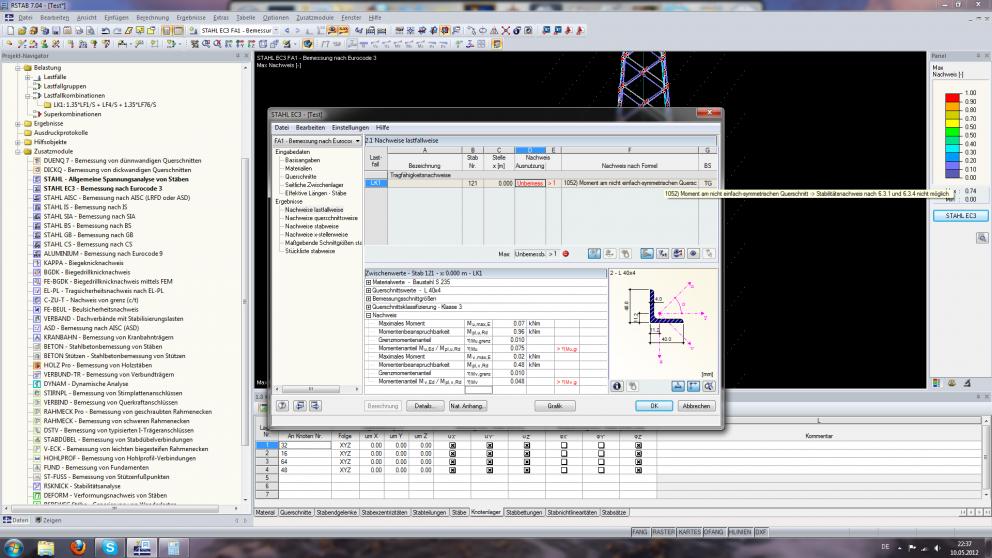The height and width of the screenshot is (558, 992).
Task: Click the Undo toolbar icon
Action: tap(106, 30)
